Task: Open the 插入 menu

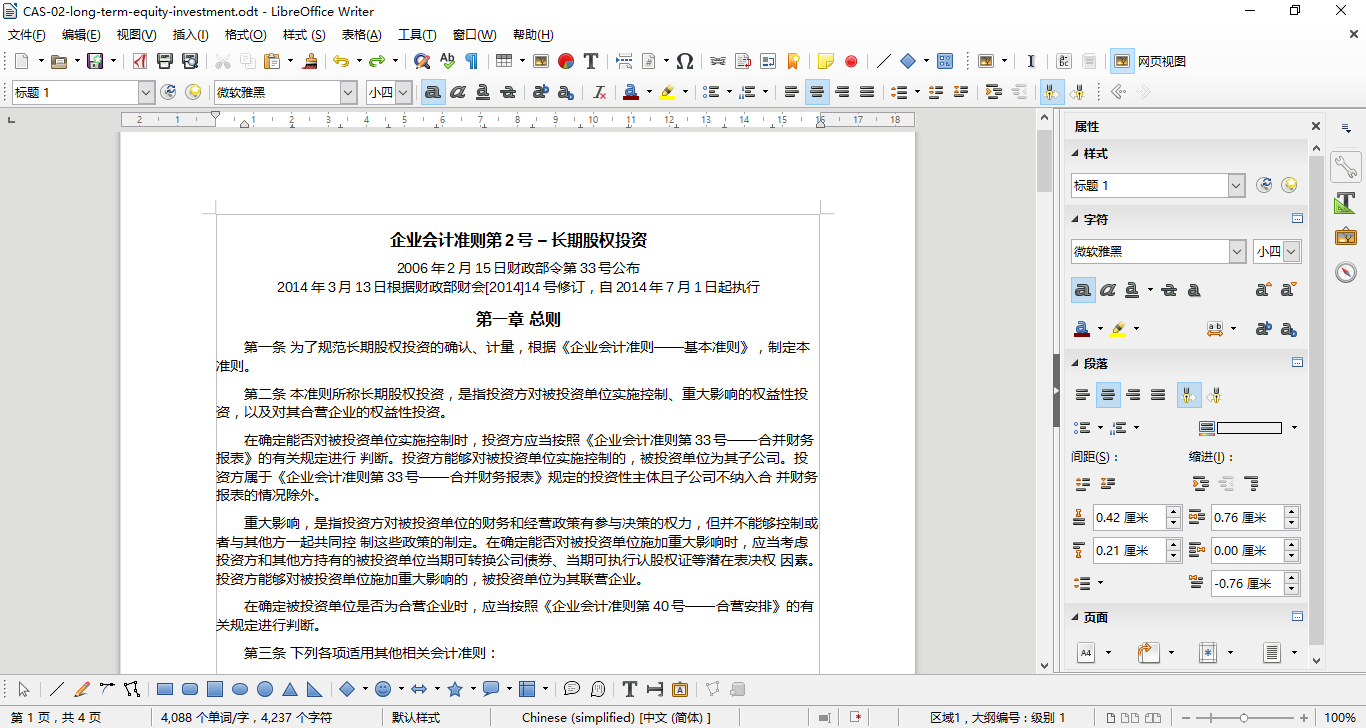Action: pos(190,34)
